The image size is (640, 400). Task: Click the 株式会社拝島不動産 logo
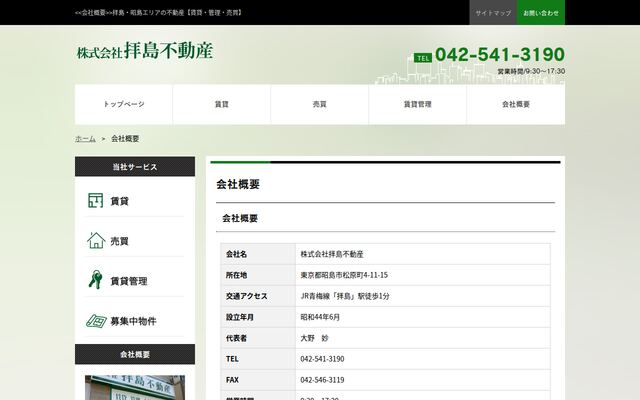pyautogui.click(x=145, y=51)
